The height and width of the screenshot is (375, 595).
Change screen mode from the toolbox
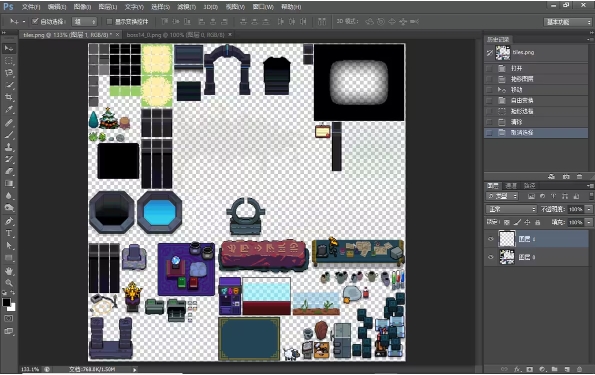pyautogui.click(x=9, y=331)
